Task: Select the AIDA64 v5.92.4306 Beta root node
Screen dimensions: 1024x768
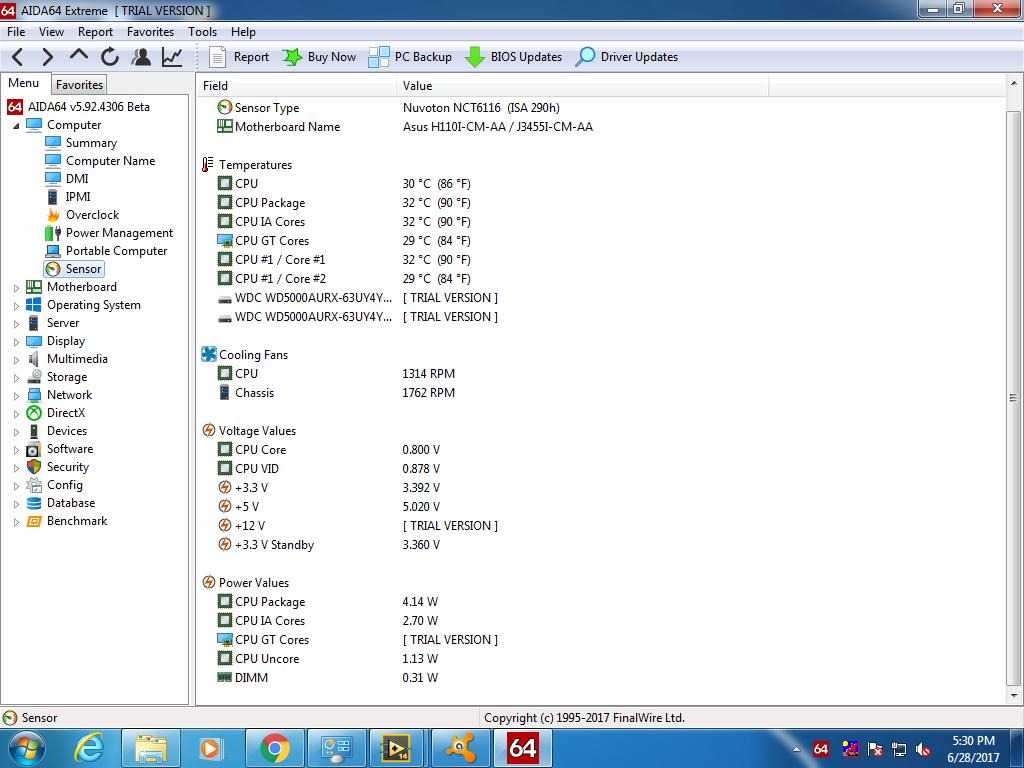Action: [88, 106]
